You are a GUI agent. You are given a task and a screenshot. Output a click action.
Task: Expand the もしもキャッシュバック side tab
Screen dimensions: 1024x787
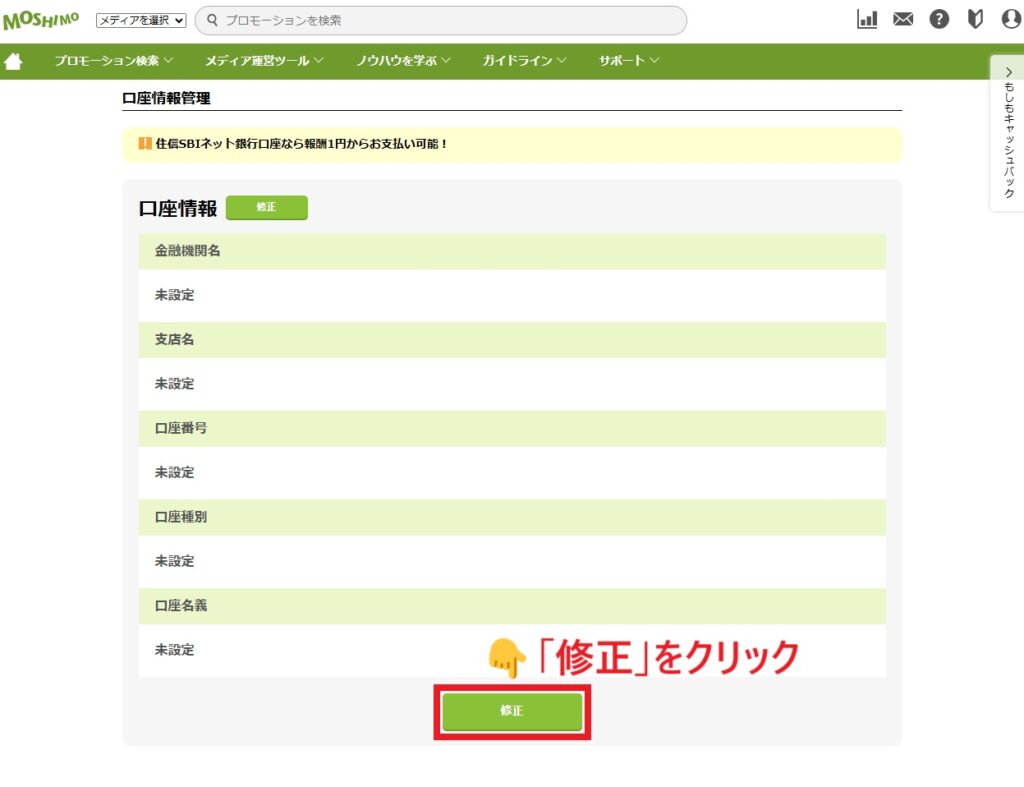[1008, 133]
